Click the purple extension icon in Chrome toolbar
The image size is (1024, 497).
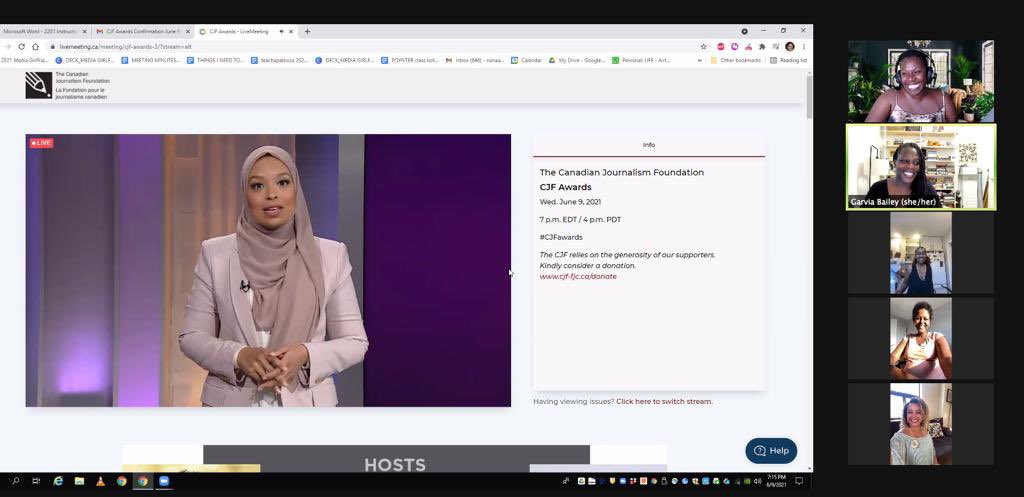coord(735,46)
